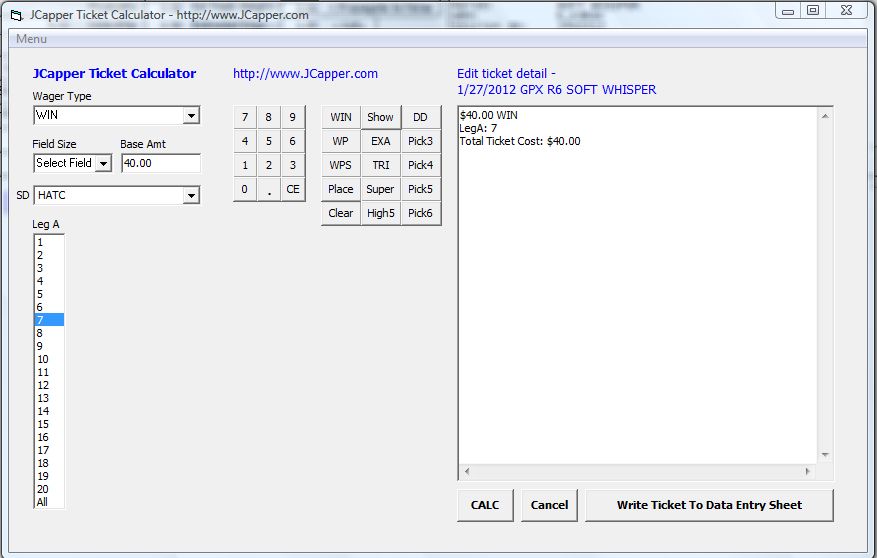Click ticket detail scroll right arrow
The image size is (877, 558).
point(808,471)
